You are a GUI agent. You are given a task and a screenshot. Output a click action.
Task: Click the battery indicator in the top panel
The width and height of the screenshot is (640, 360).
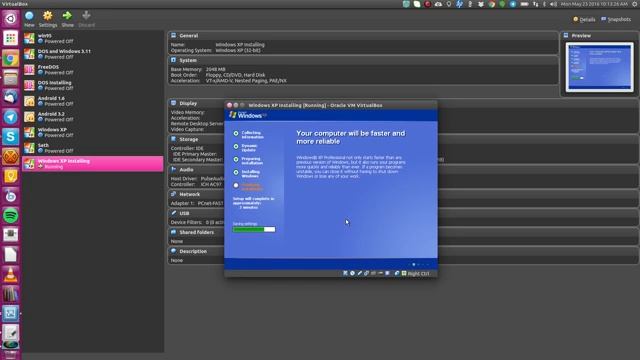(524, 4)
